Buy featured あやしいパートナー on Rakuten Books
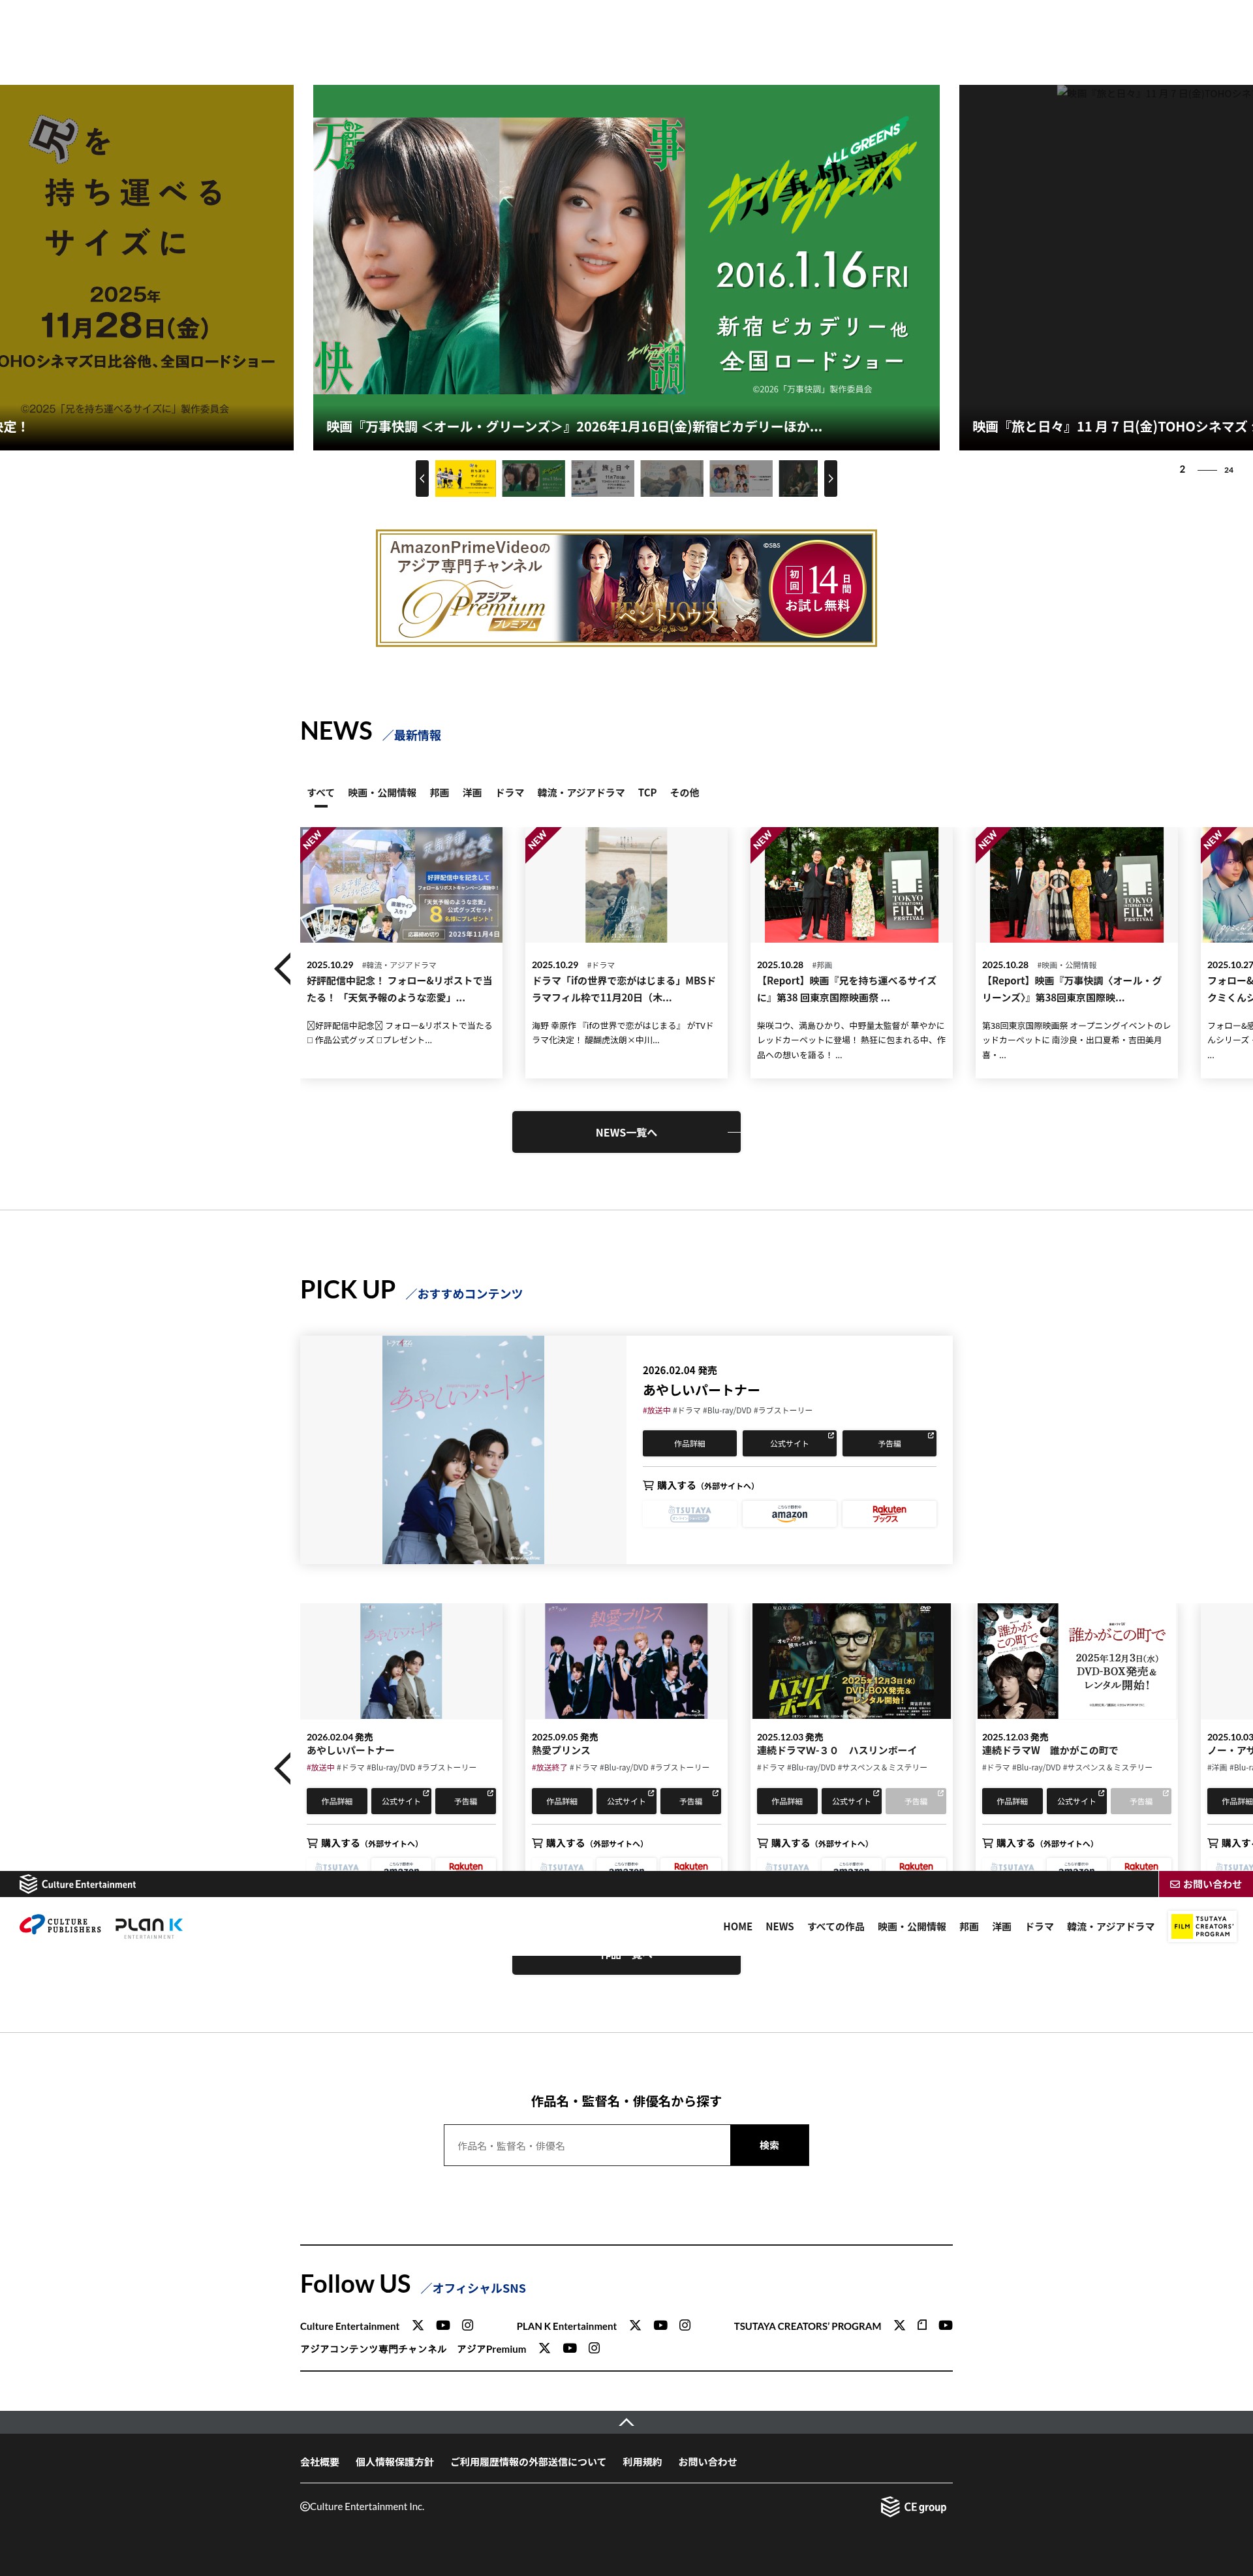The height and width of the screenshot is (2576, 1253). 889,1513
